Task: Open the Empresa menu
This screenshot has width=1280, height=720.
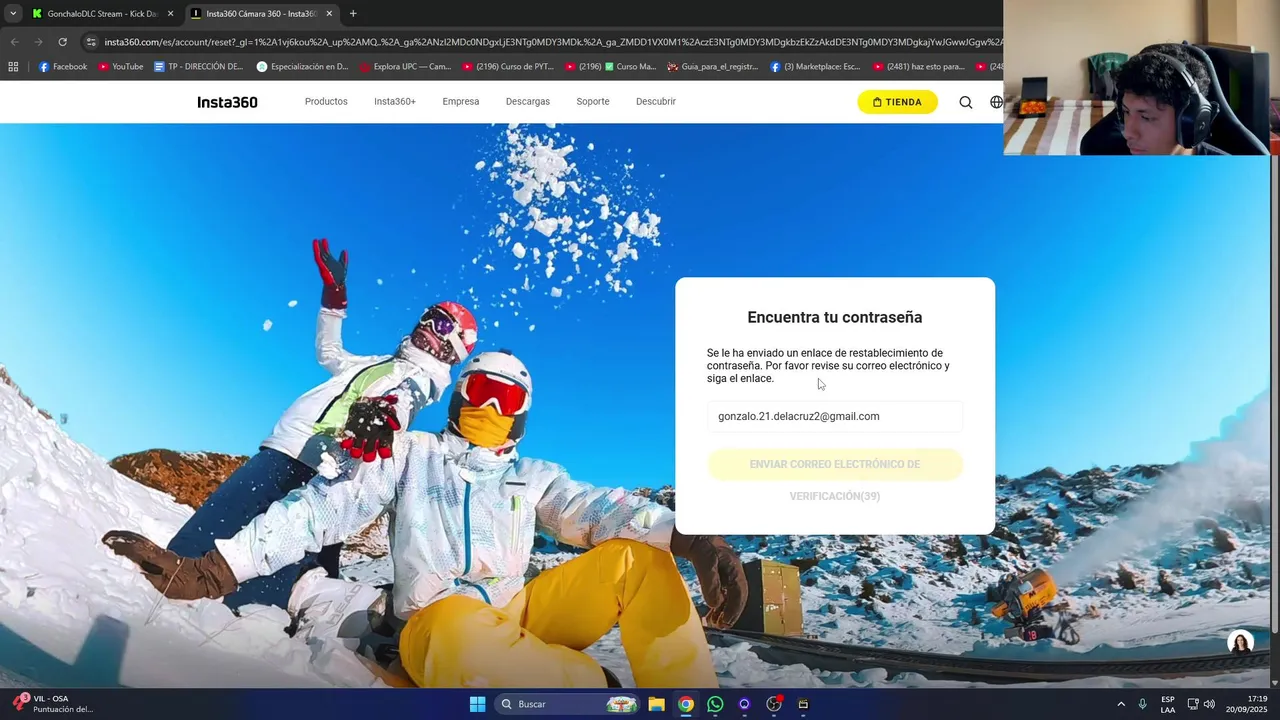Action: (x=461, y=101)
